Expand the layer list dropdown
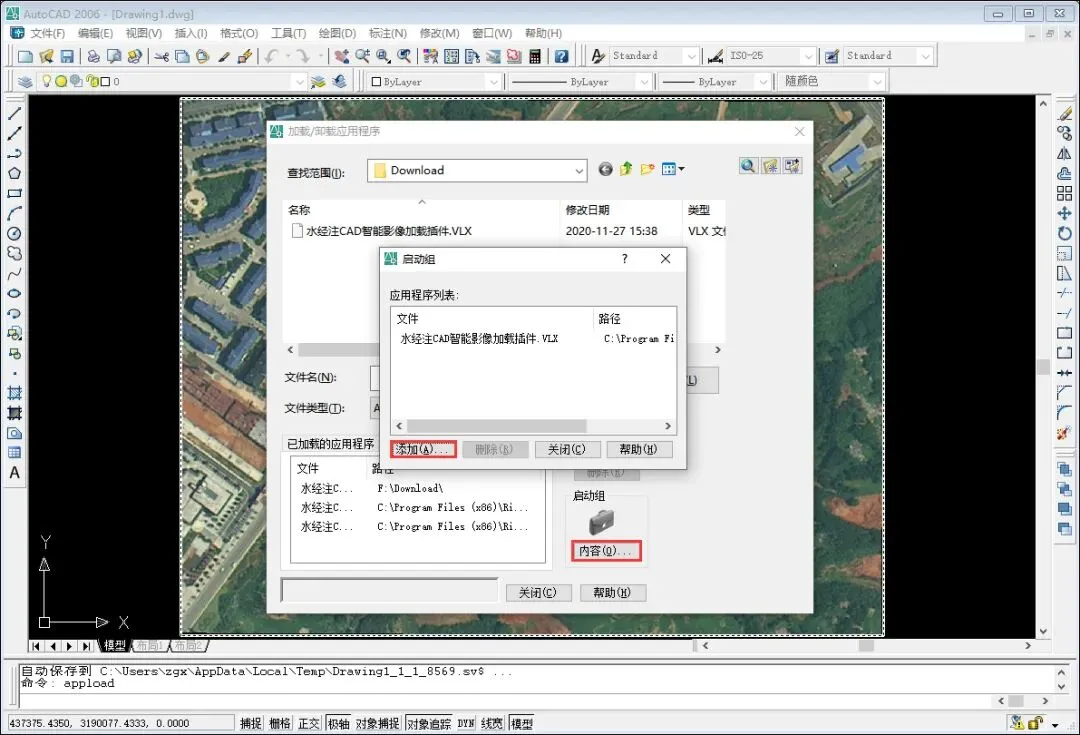Image resolution: width=1080 pixels, height=735 pixels. (x=300, y=82)
